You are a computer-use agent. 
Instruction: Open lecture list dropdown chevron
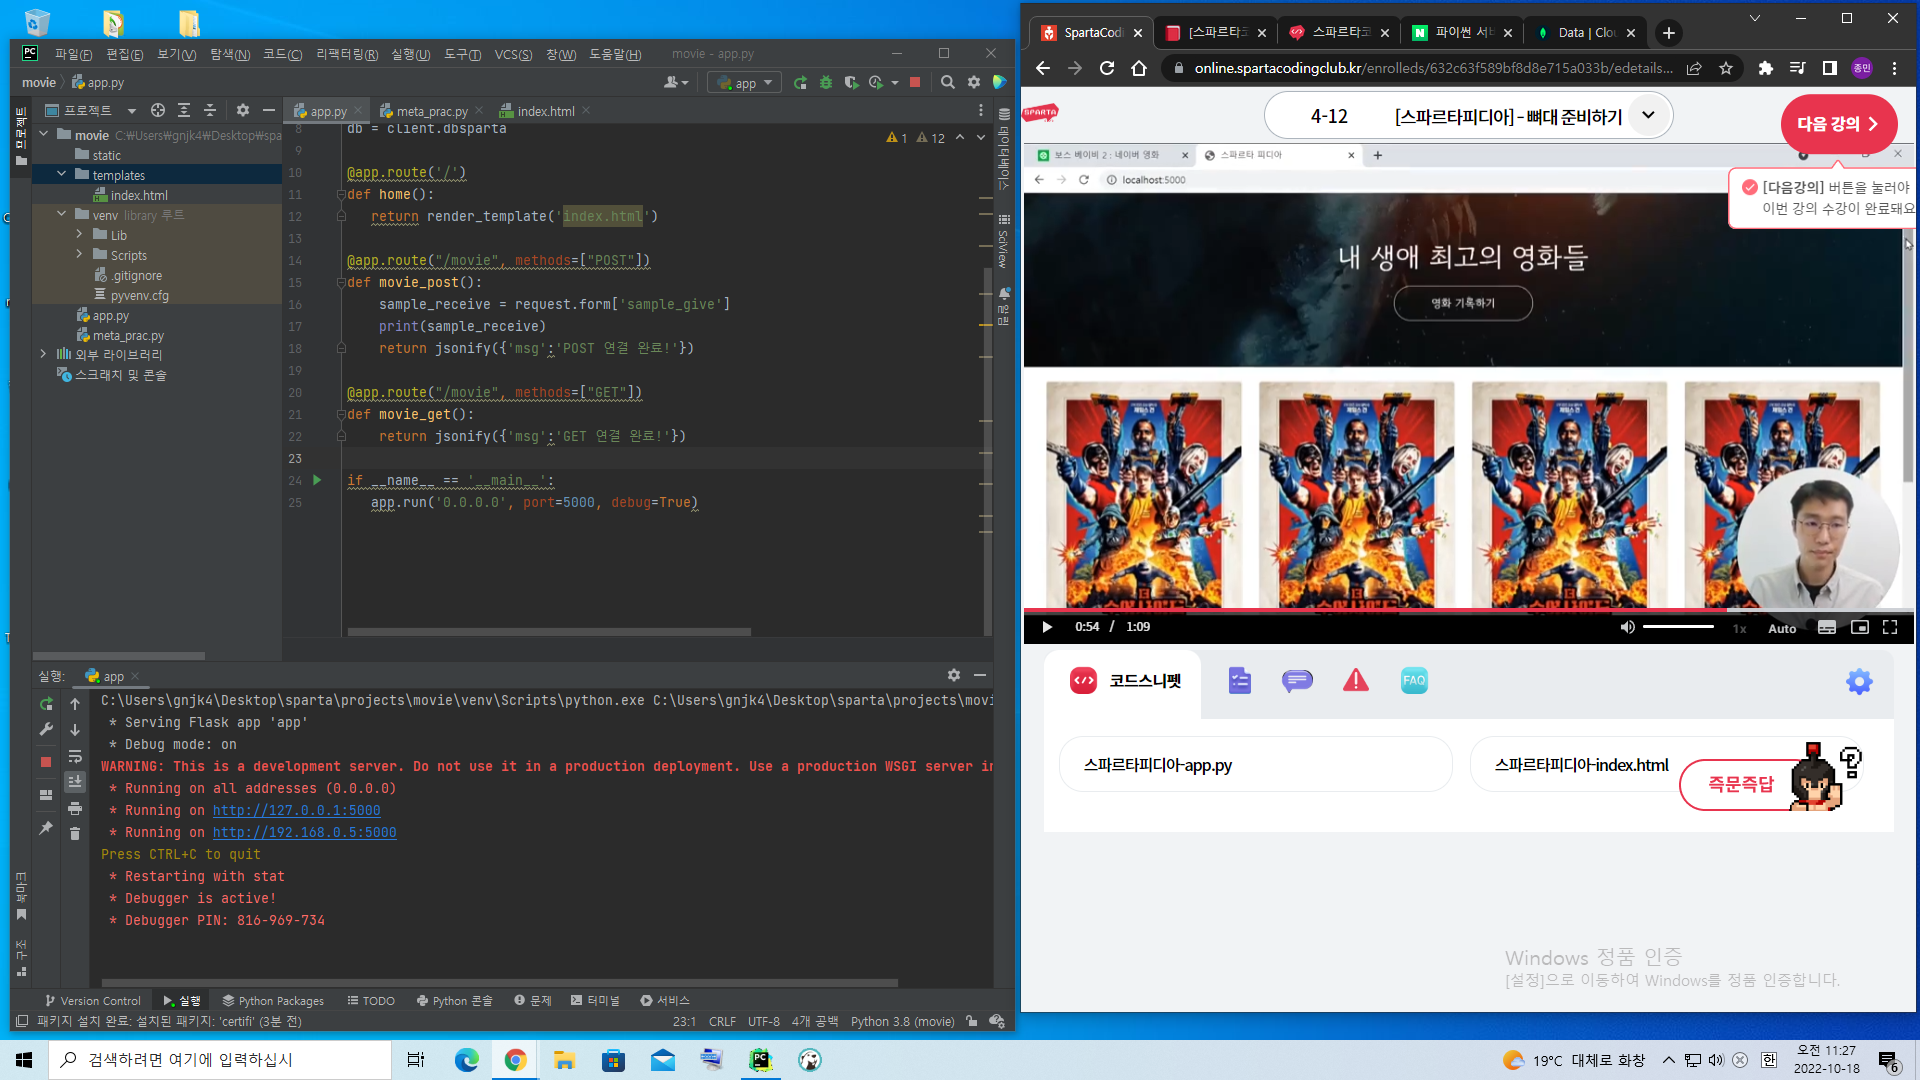[x=1649, y=115]
